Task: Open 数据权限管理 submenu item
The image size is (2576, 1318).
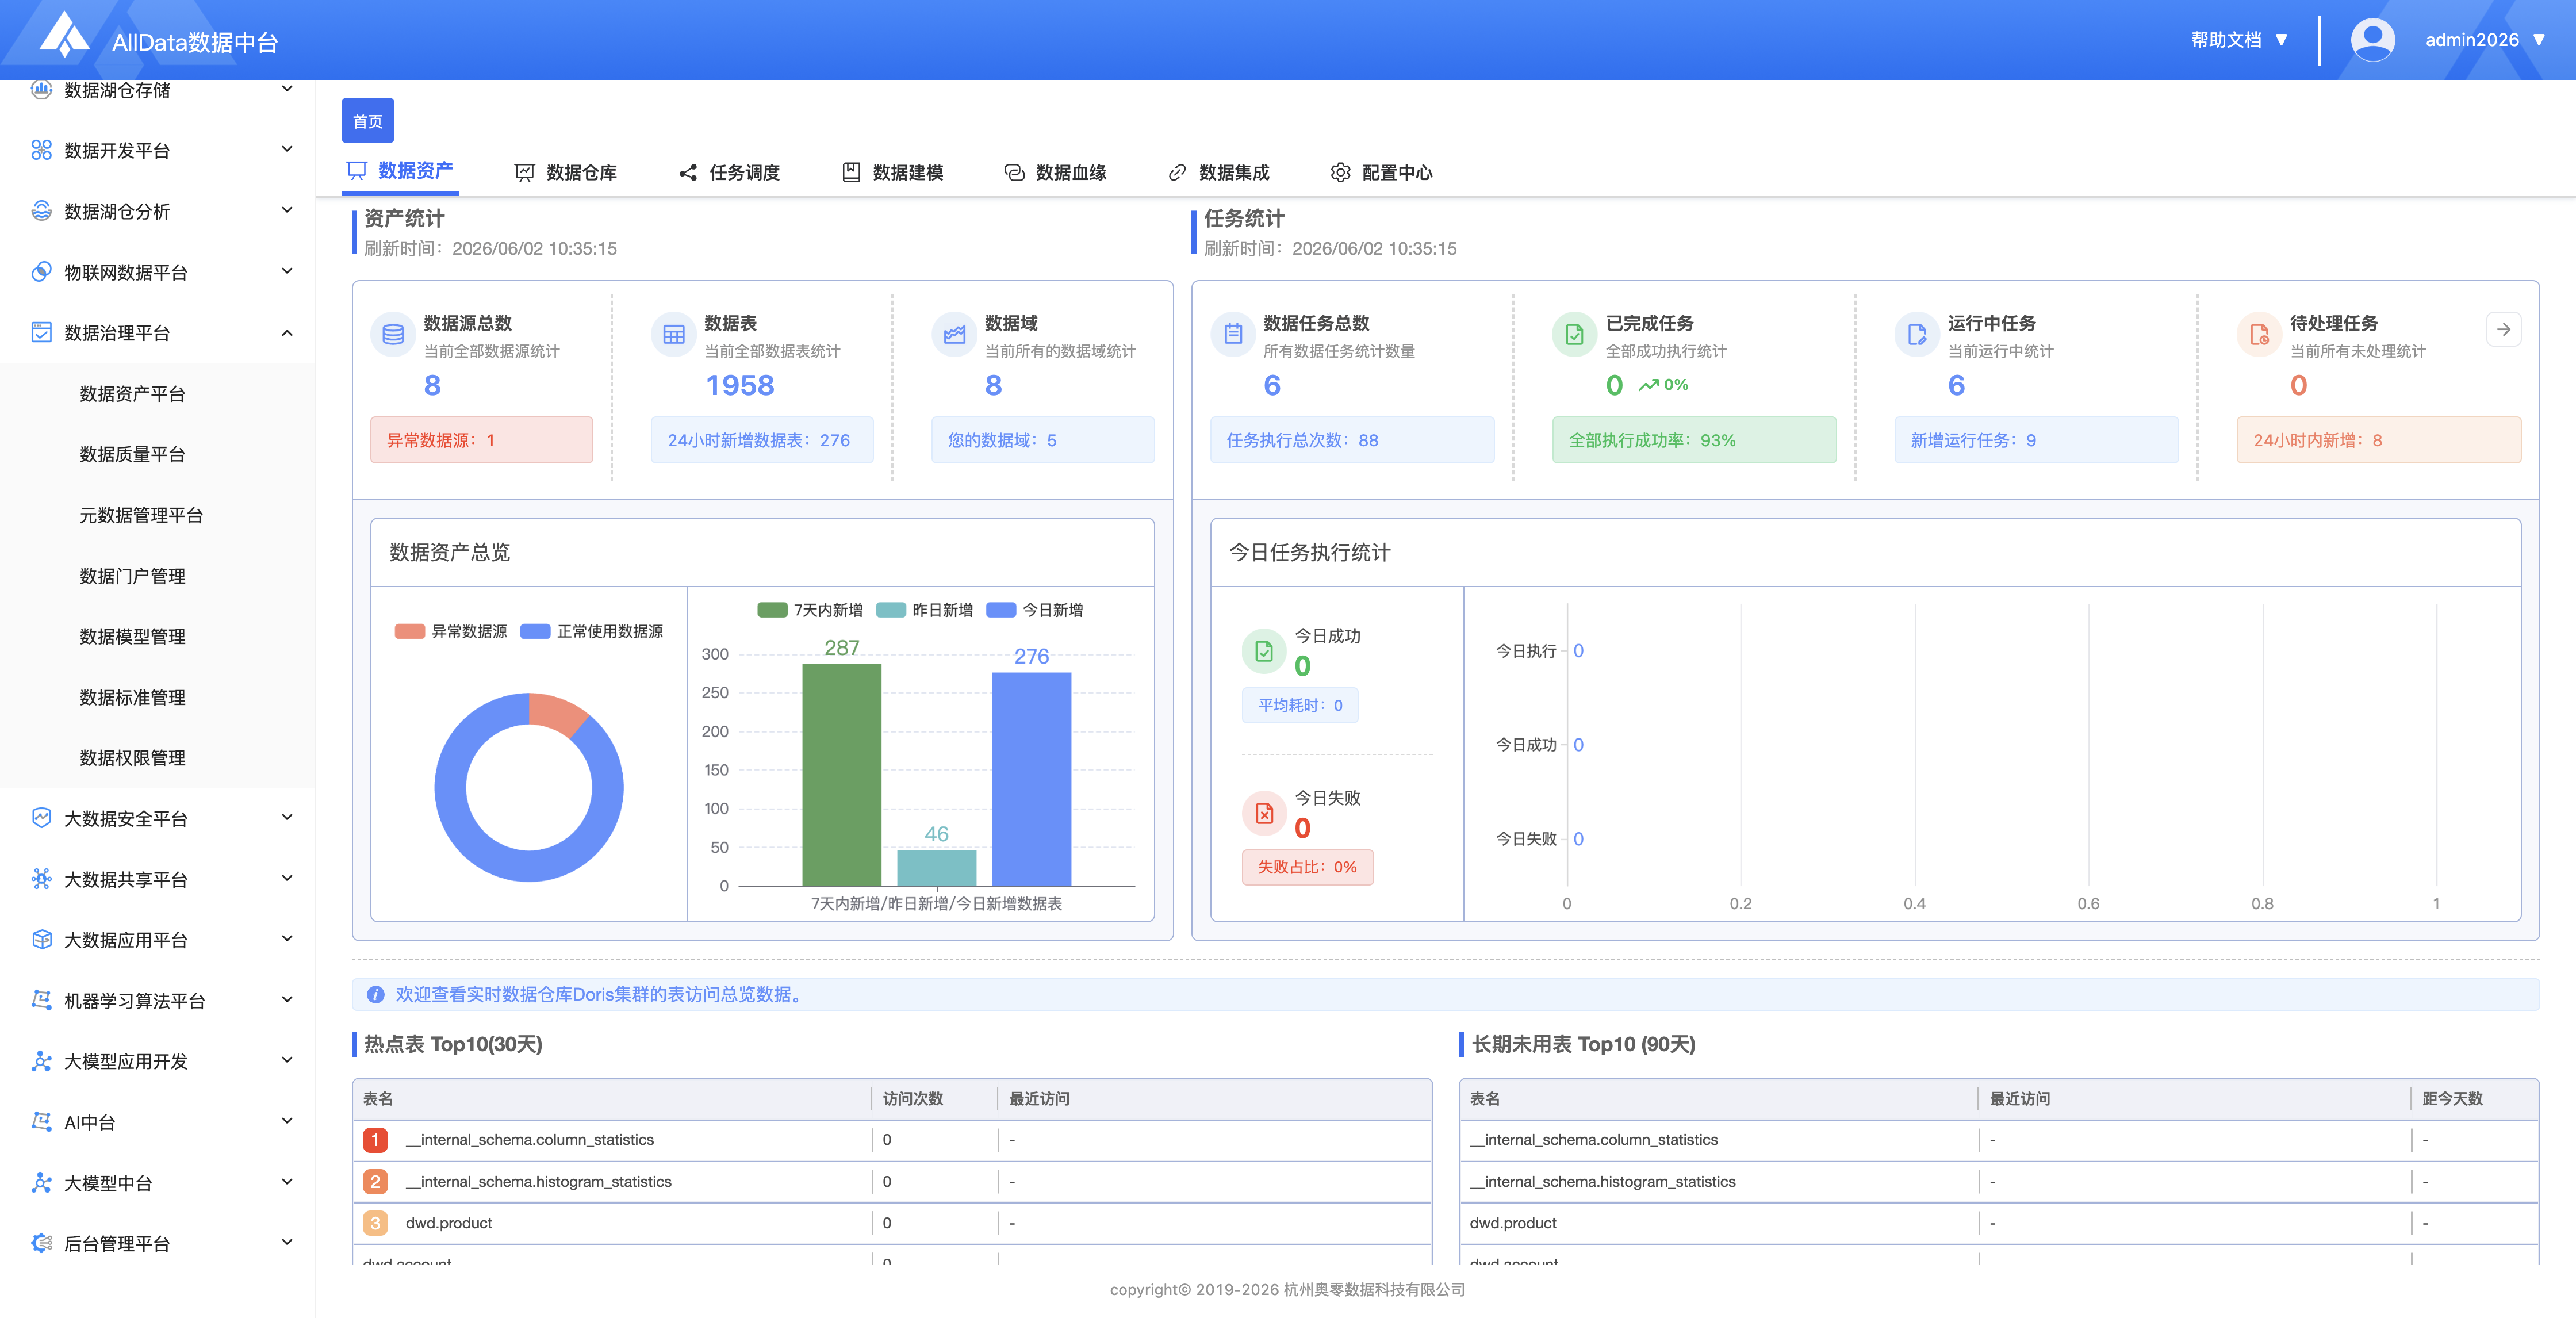Action: (x=132, y=758)
